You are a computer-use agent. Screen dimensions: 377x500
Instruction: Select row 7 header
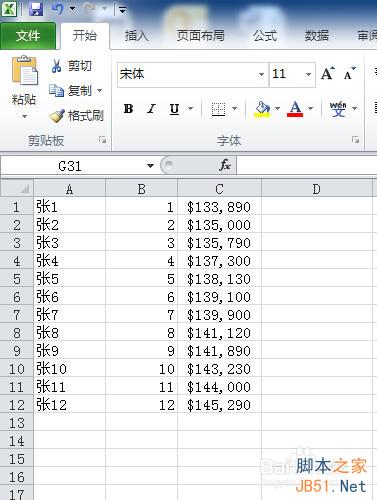[17, 315]
